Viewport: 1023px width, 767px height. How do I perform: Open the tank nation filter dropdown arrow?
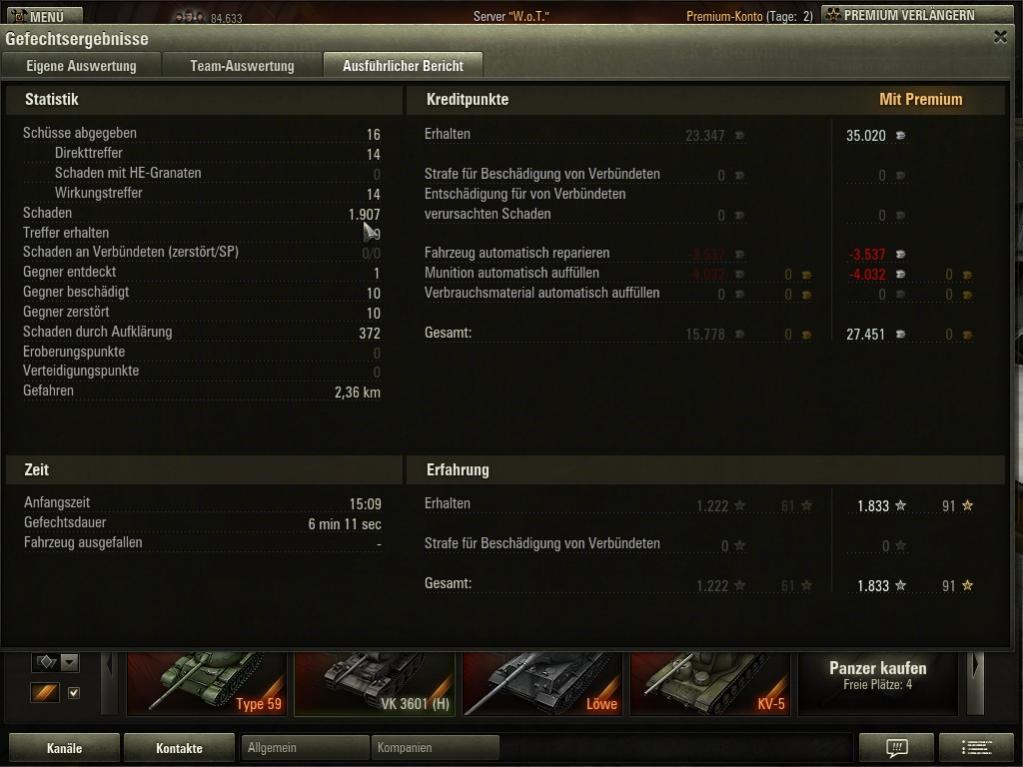point(70,663)
